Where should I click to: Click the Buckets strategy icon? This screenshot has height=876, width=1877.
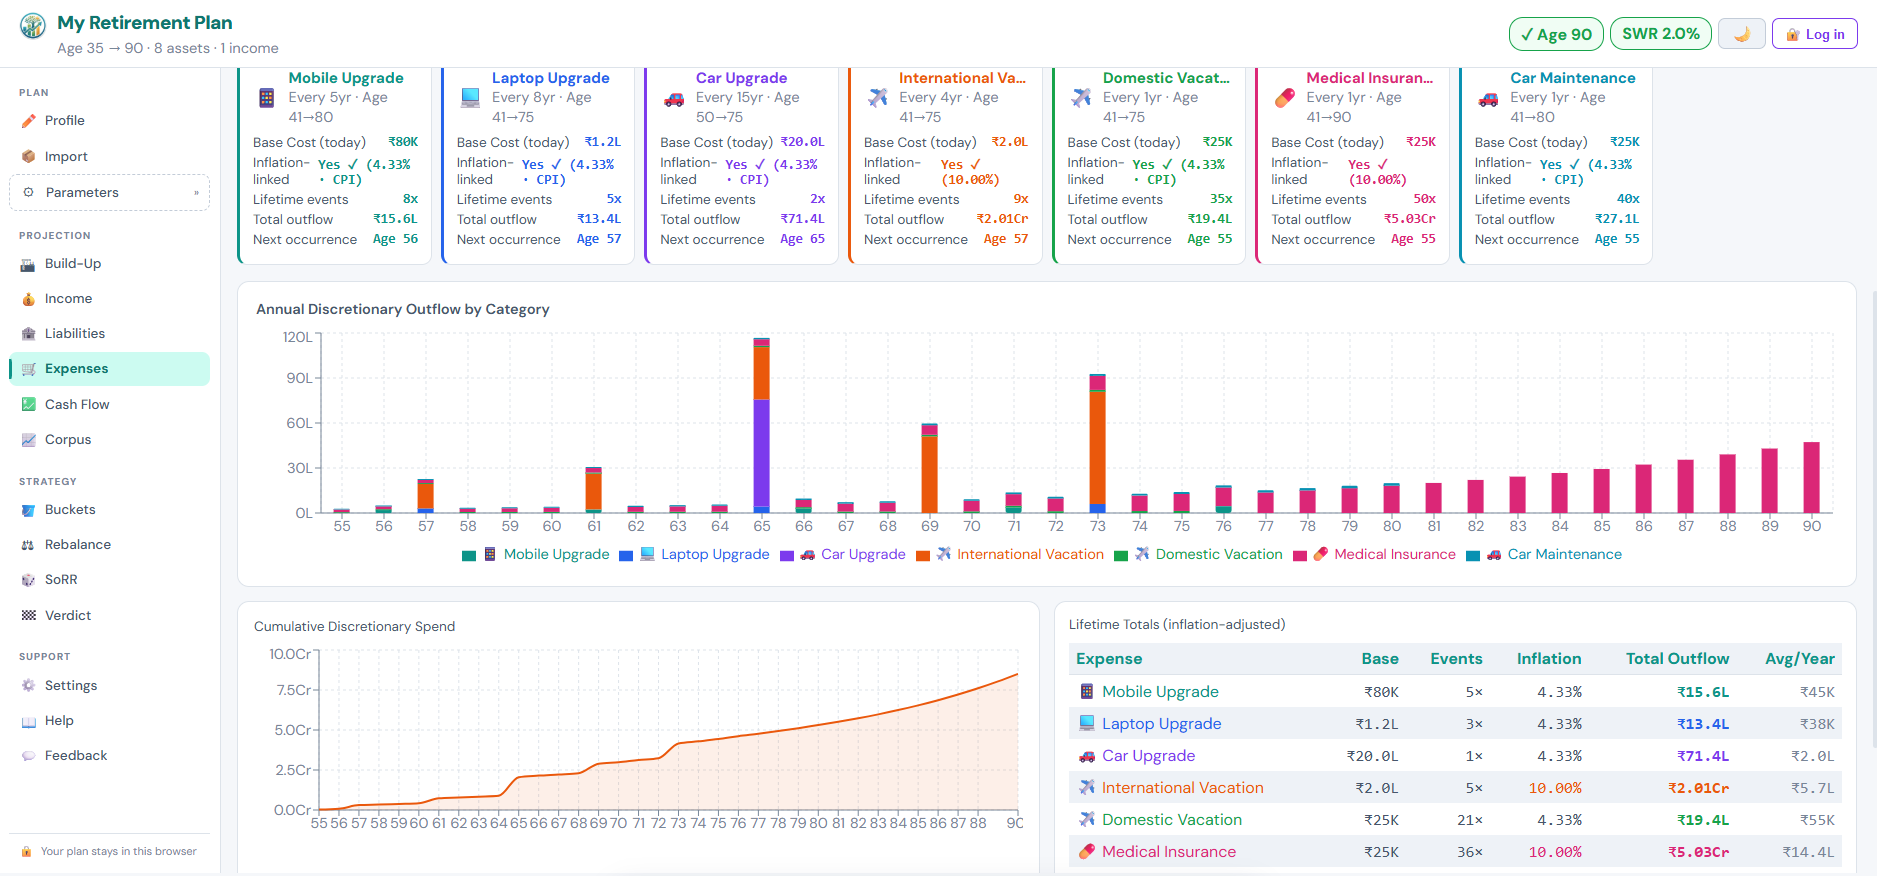(28, 510)
